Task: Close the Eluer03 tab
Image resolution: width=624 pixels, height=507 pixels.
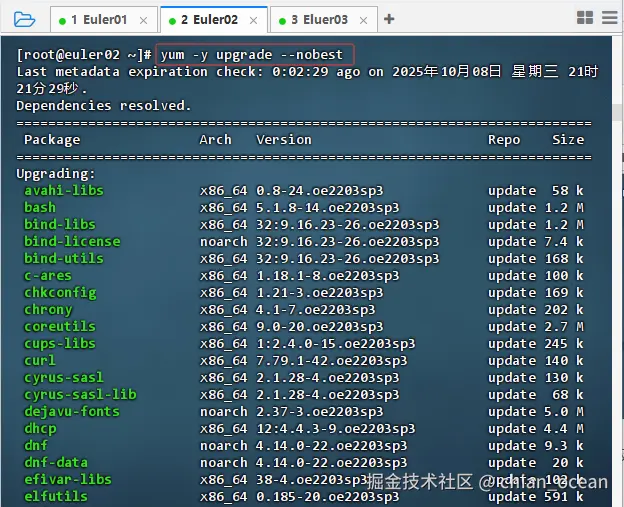Action: pos(363,20)
